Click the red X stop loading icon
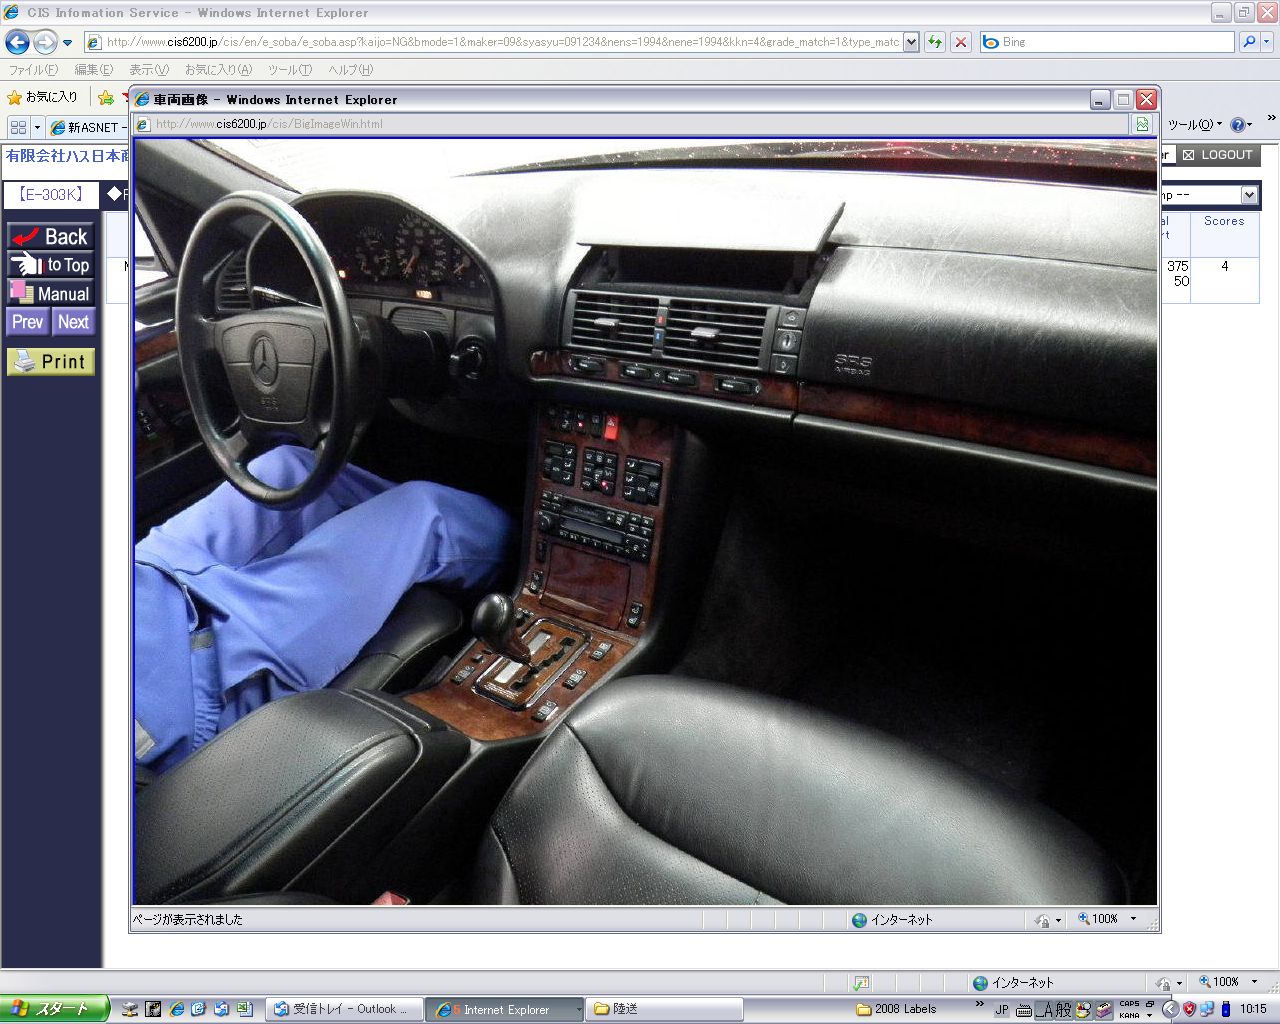 pos(960,42)
